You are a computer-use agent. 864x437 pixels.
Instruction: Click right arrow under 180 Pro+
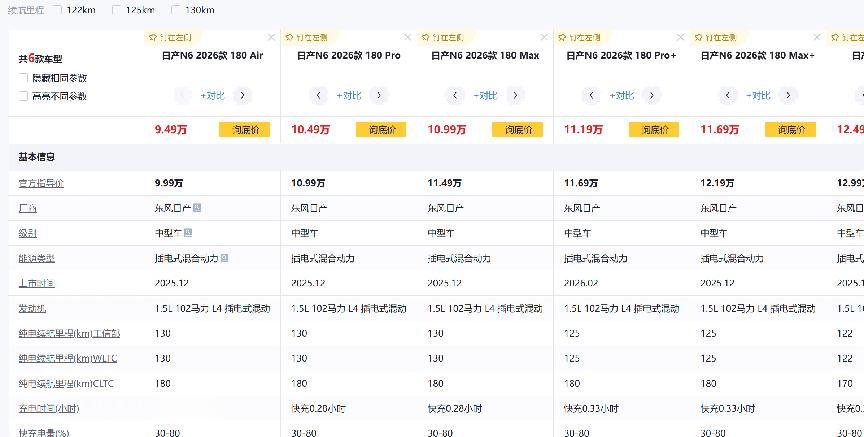(x=651, y=95)
